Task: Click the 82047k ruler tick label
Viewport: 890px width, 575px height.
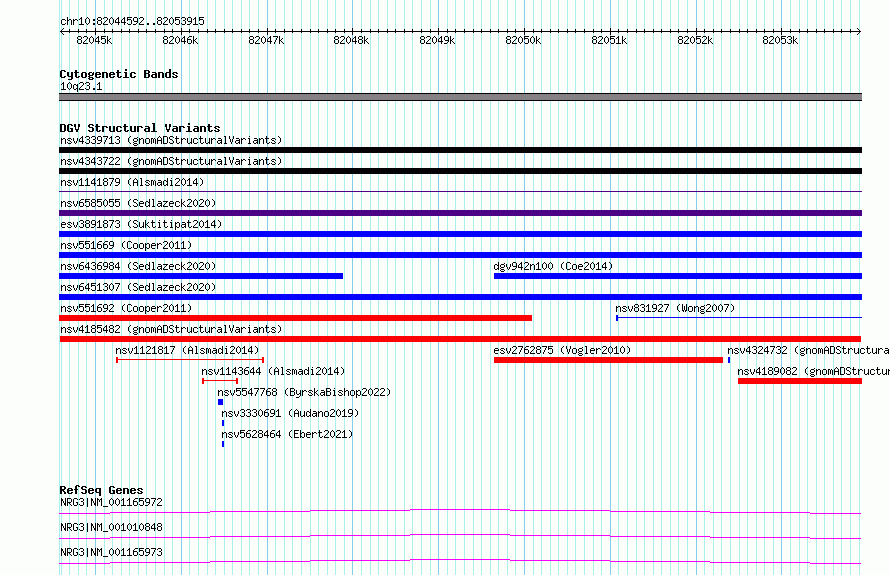Action: [266, 40]
